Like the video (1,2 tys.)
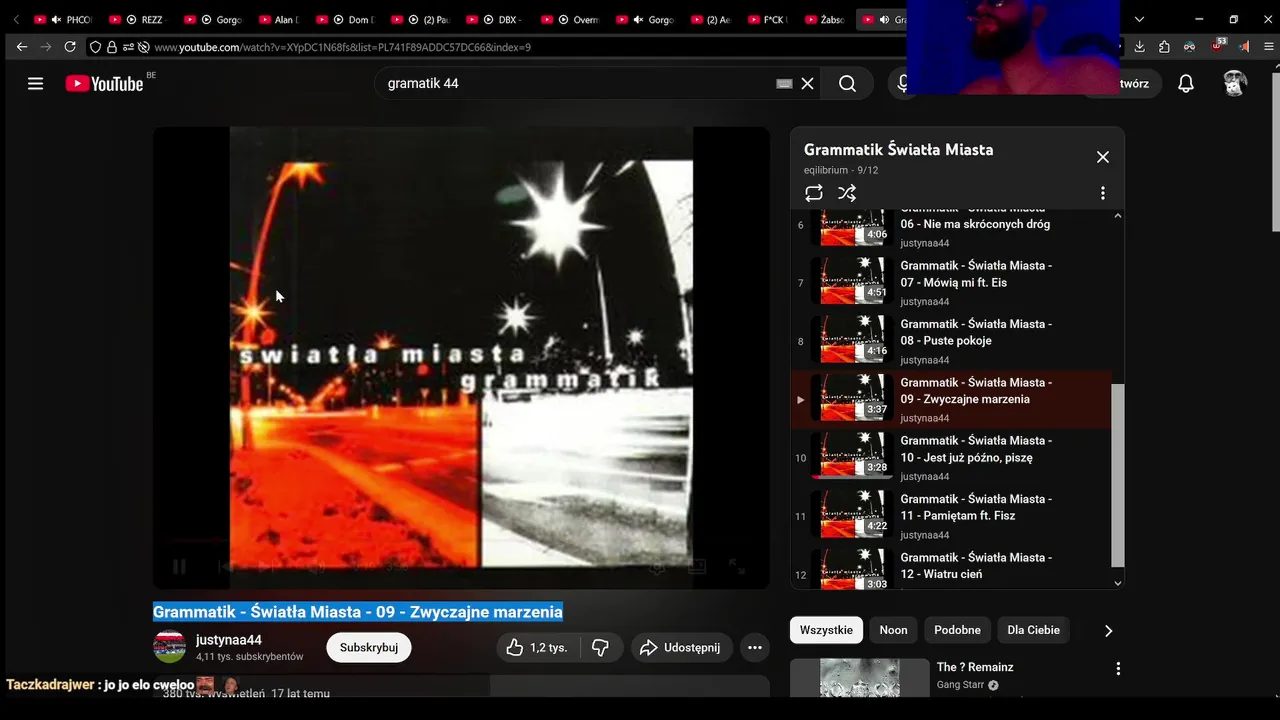 (x=538, y=647)
